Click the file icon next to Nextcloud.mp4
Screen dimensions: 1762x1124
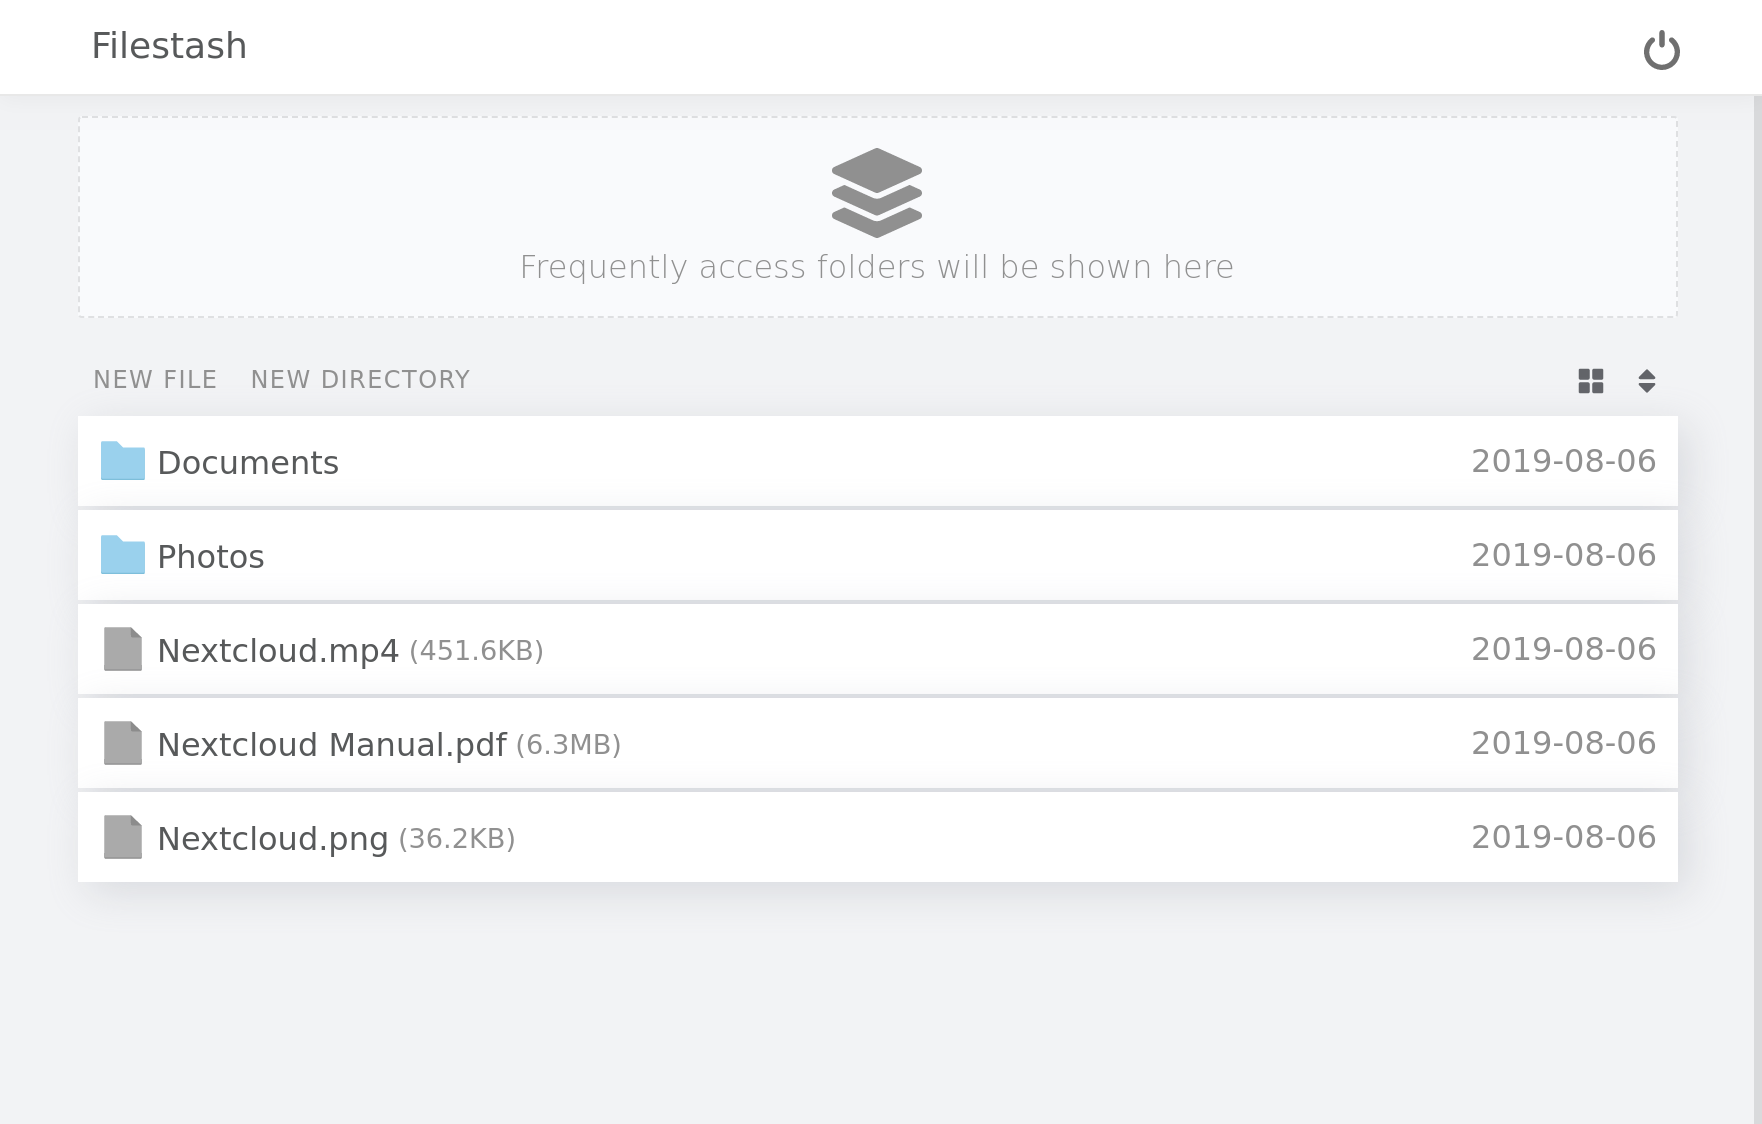coord(122,649)
